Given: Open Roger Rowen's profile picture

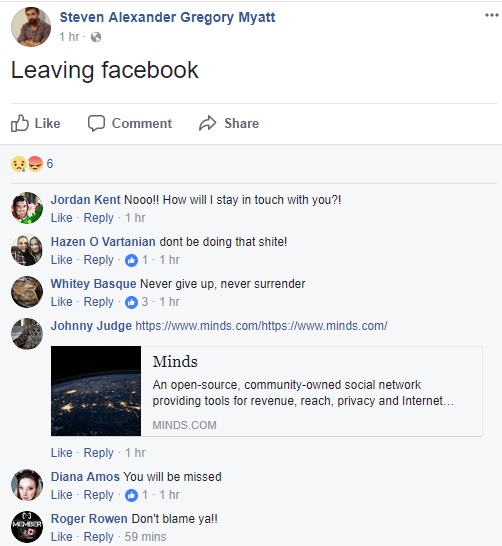Looking at the screenshot, I should [x=27, y=527].
